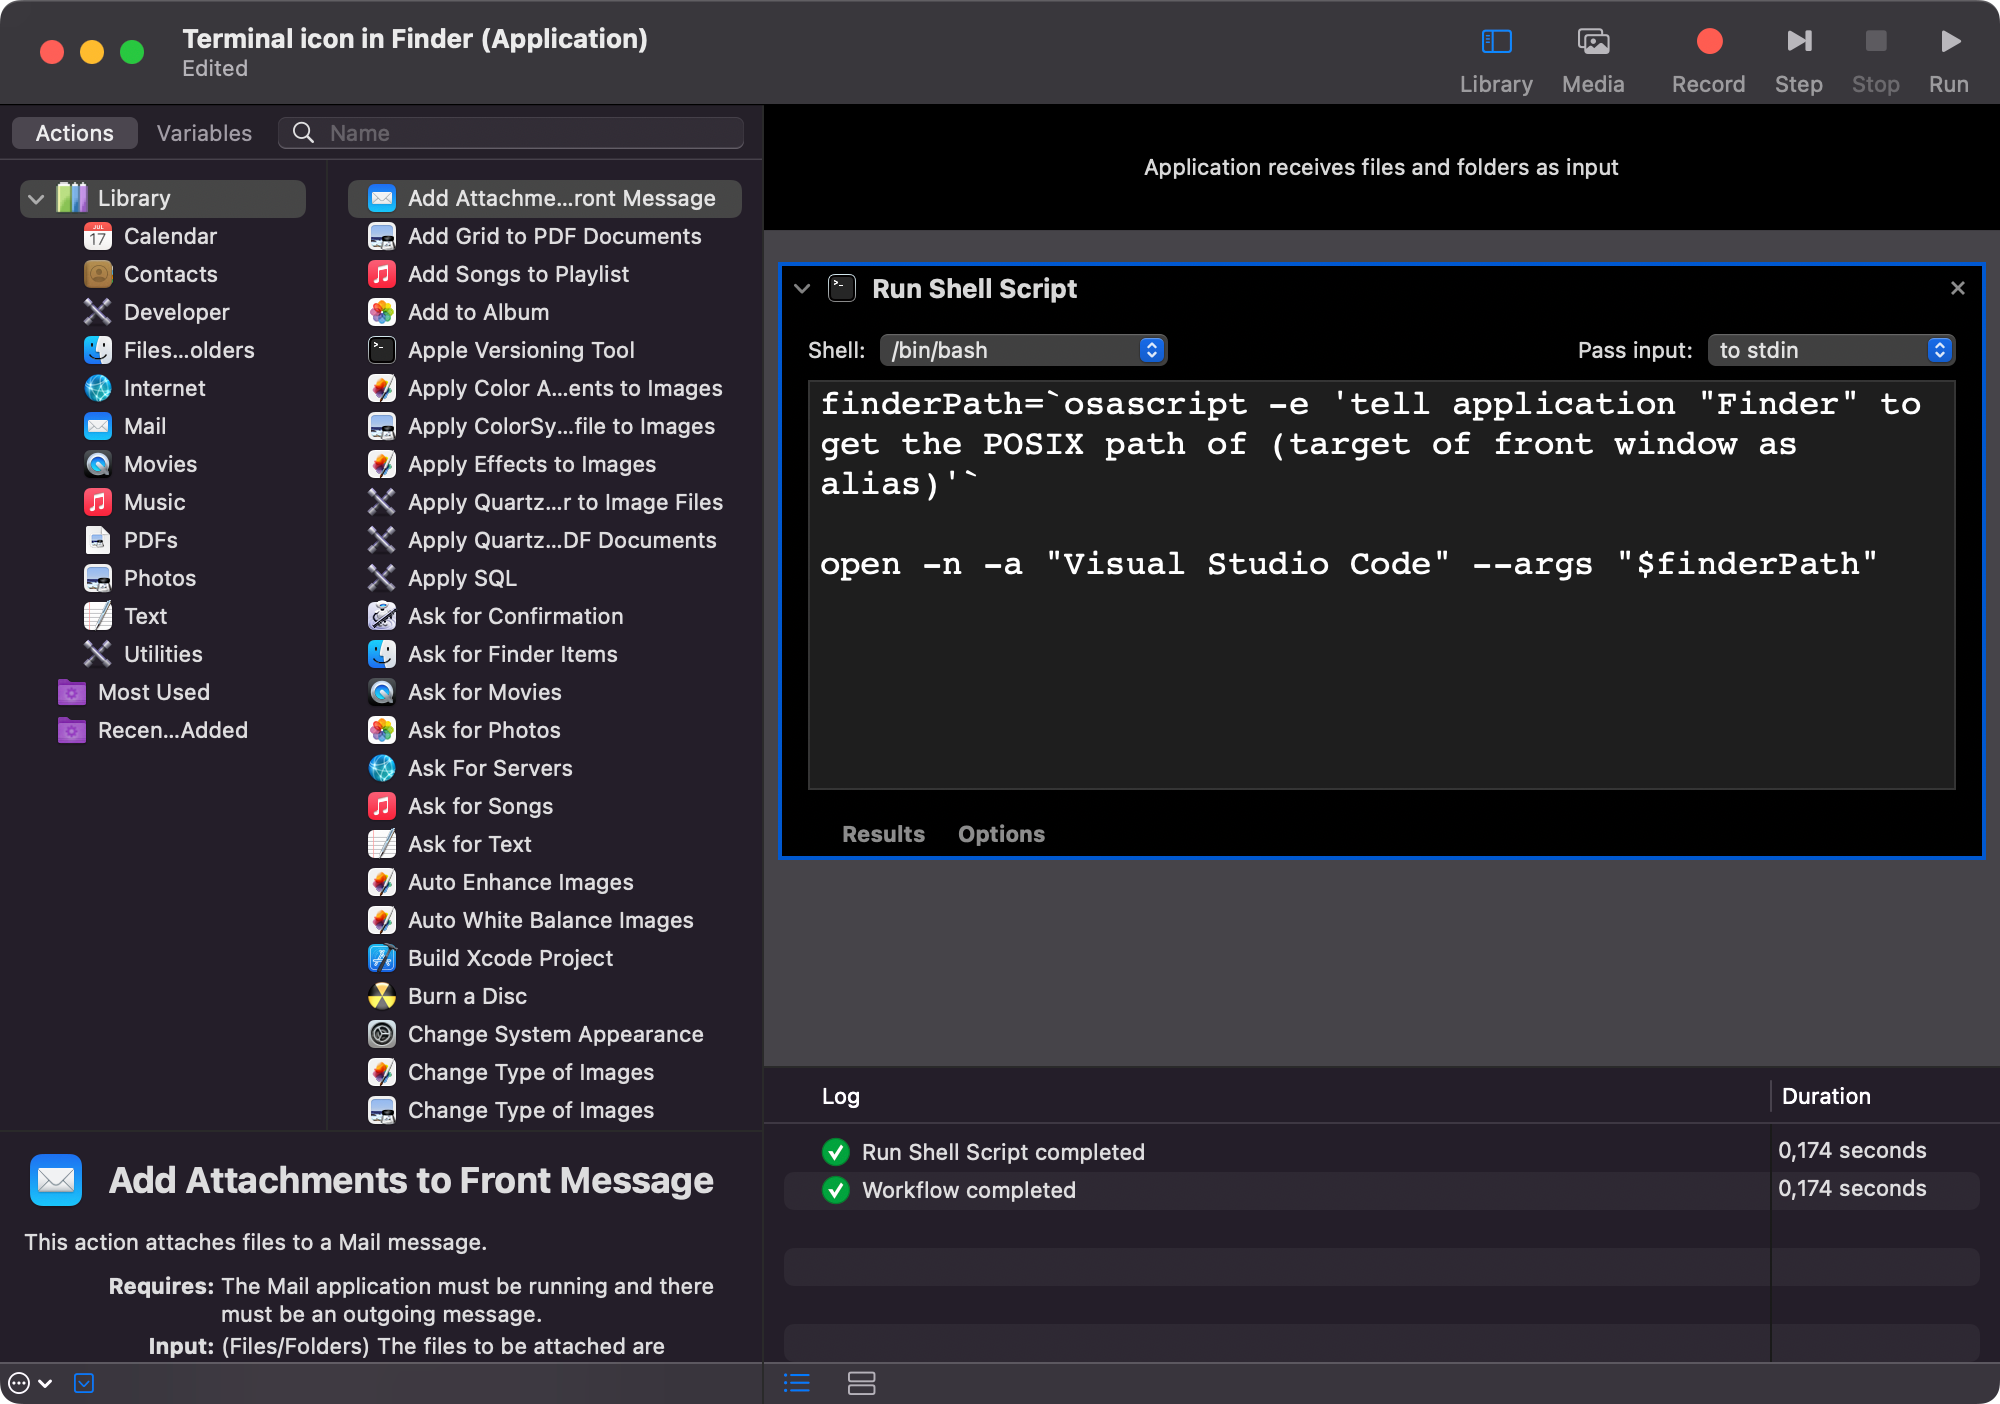
Task: Show the log list view
Action: [797, 1383]
